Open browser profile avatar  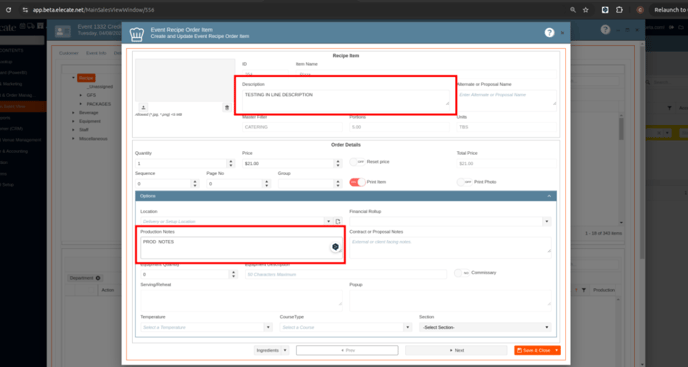pos(640,10)
